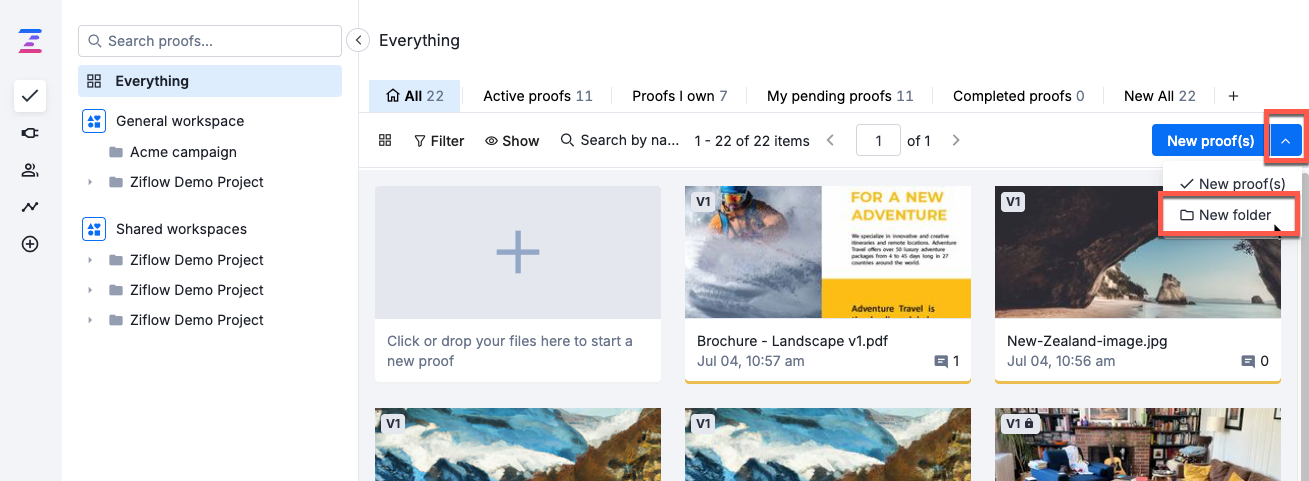This screenshot has height=481, width=1309.
Task: Open General workspace
Action: coord(180,121)
